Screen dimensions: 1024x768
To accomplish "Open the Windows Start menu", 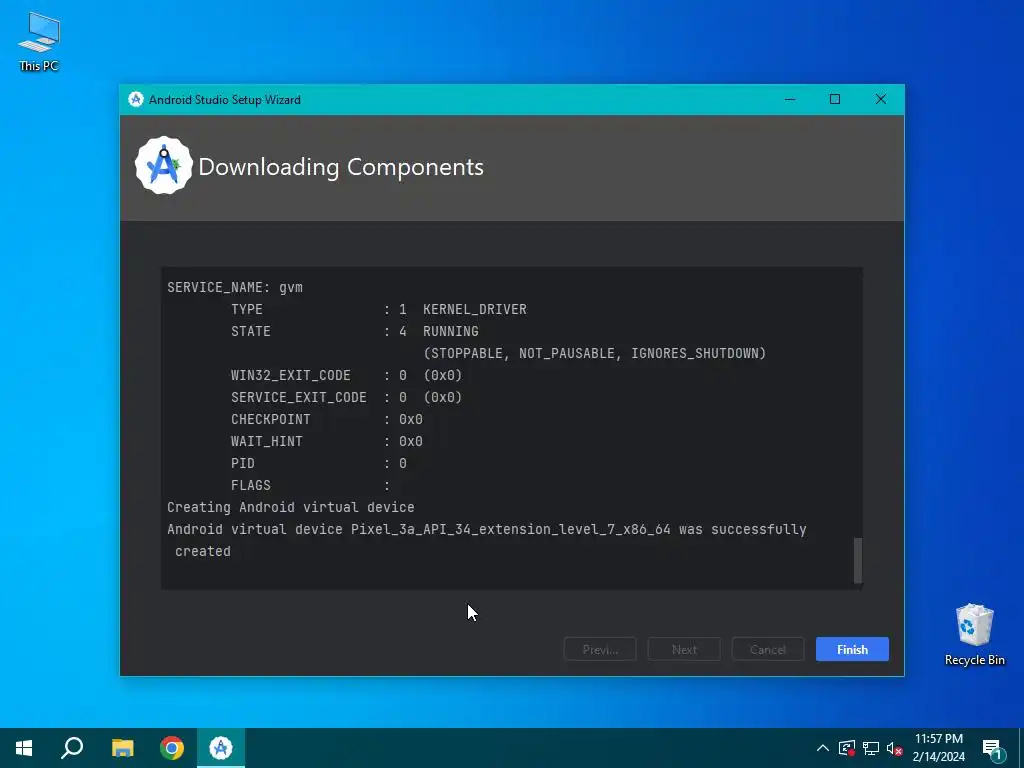I will click(x=24, y=748).
